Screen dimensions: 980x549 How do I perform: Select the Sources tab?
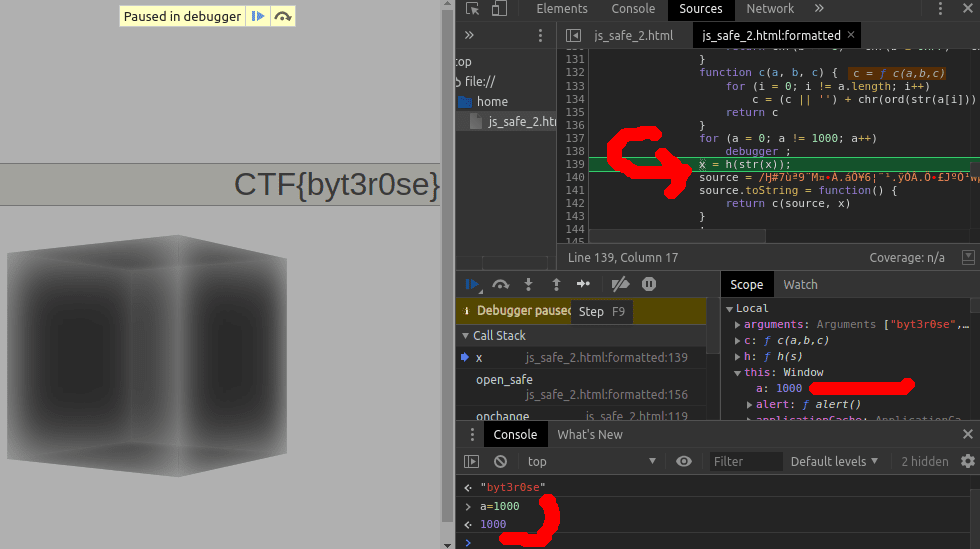[701, 9]
